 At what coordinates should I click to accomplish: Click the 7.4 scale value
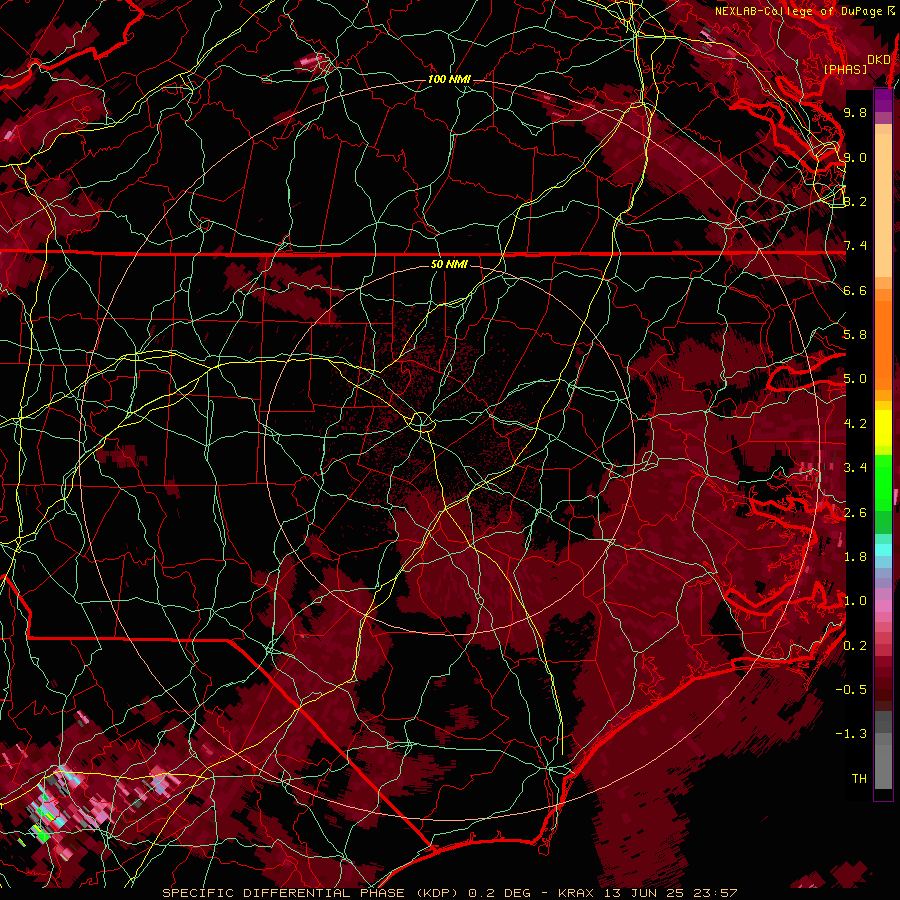[855, 246]
